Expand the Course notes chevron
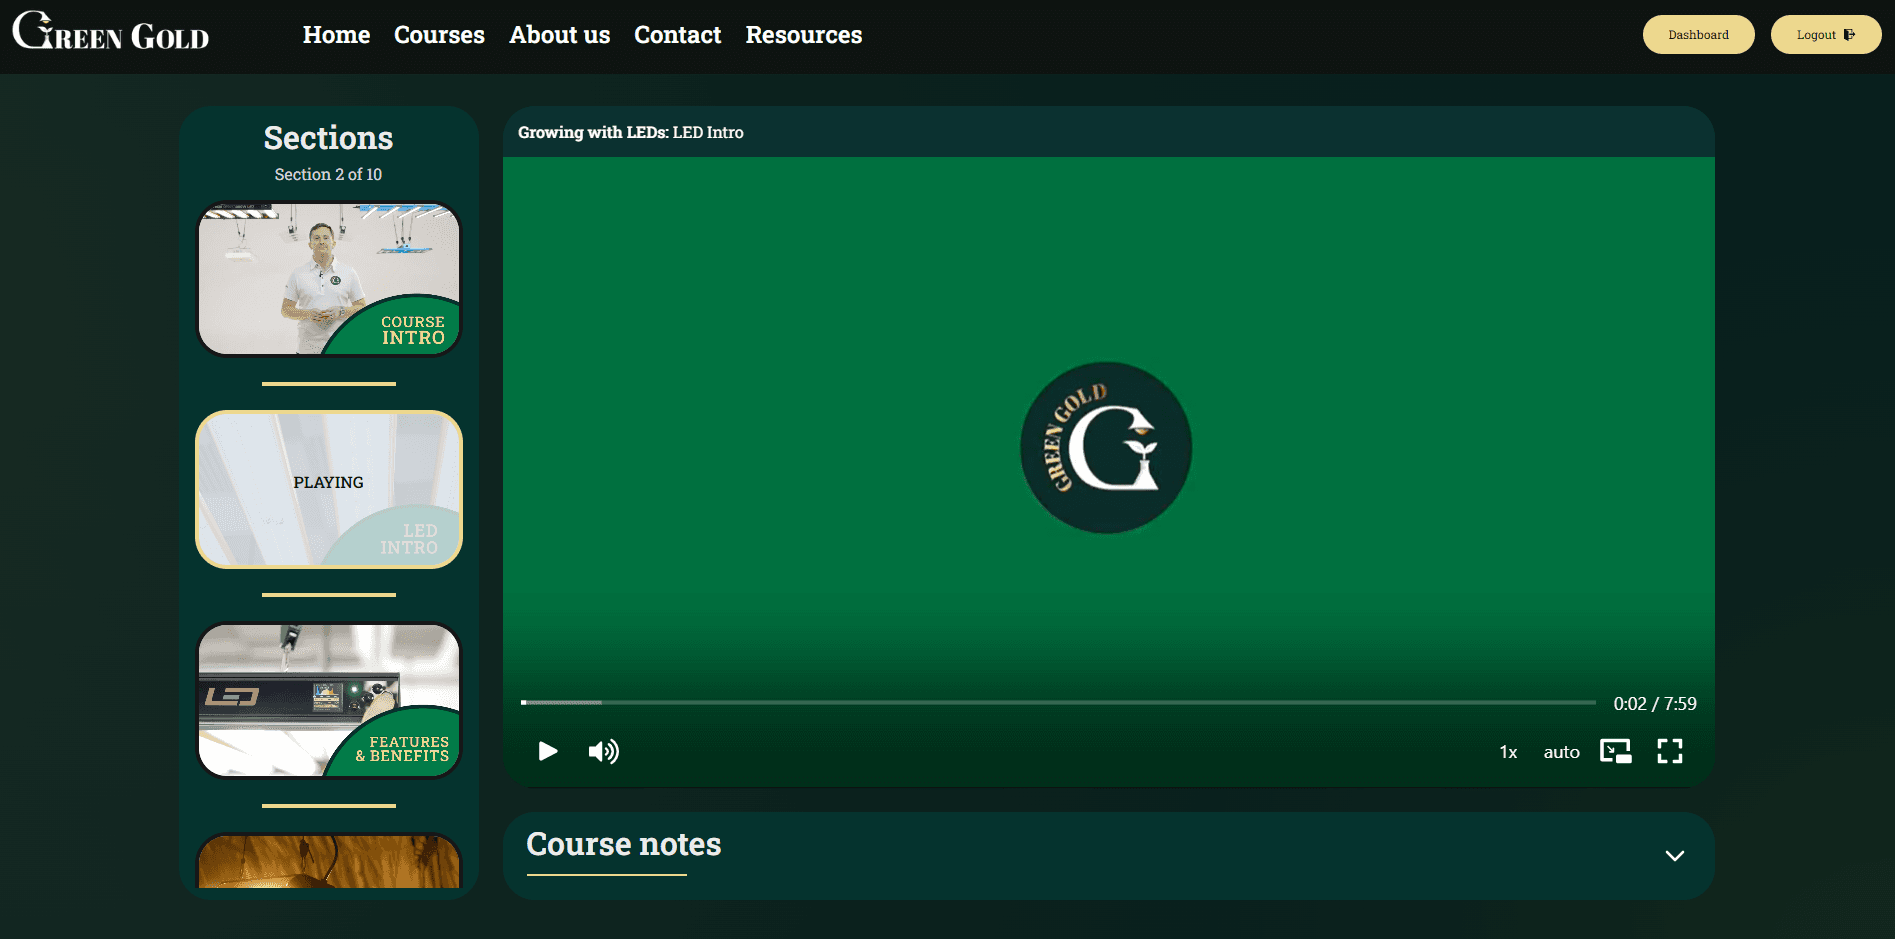The image size is (1895, 939). pyautogui.click(x=1674, y=856)
